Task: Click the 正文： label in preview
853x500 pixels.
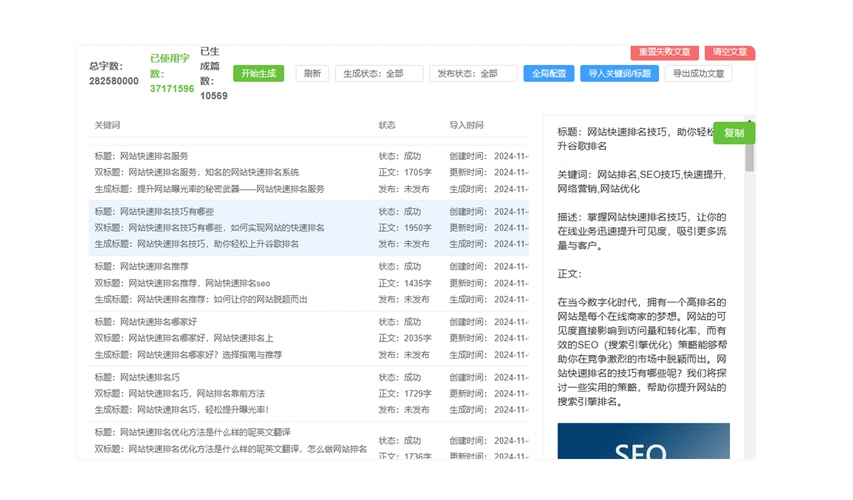Action: click(569, 274)
